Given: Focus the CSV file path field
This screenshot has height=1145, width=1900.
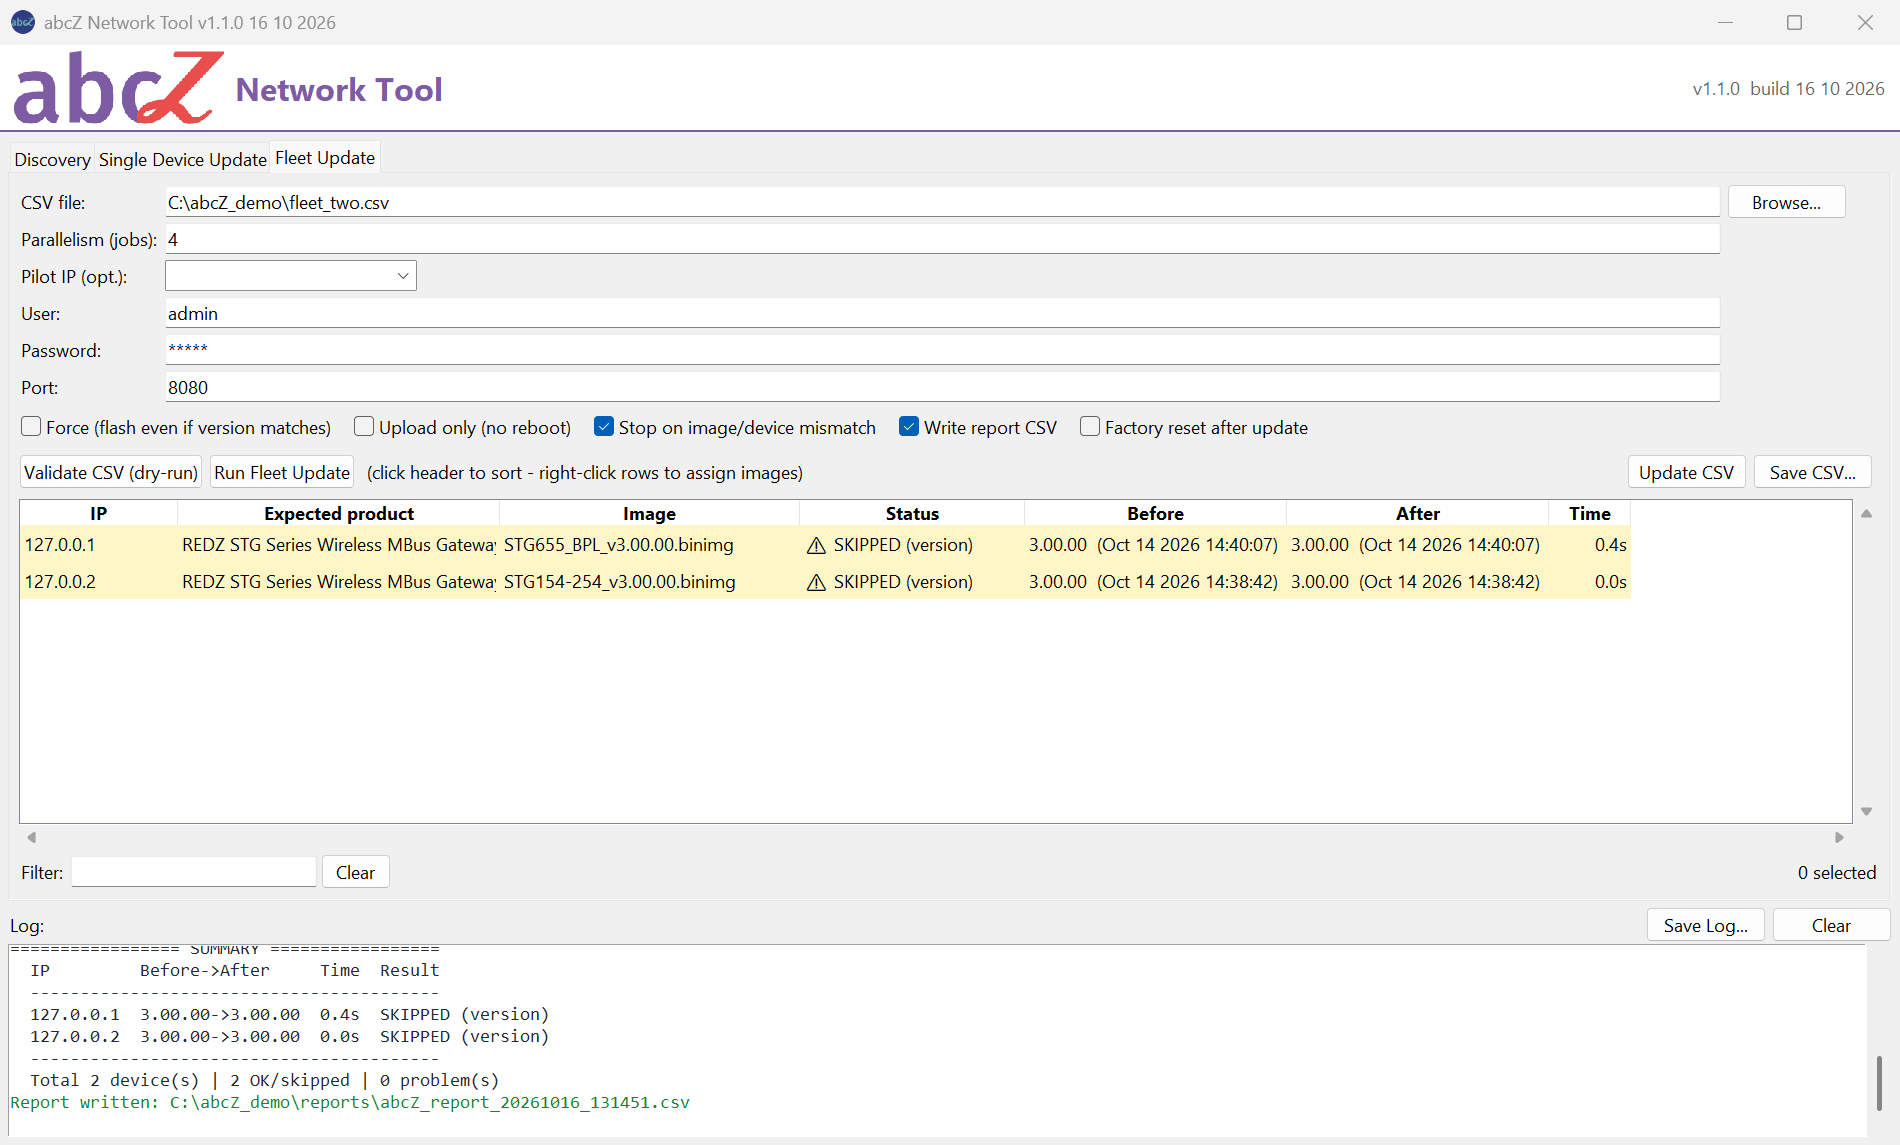Looking at the screenshot, I should 942,202.
